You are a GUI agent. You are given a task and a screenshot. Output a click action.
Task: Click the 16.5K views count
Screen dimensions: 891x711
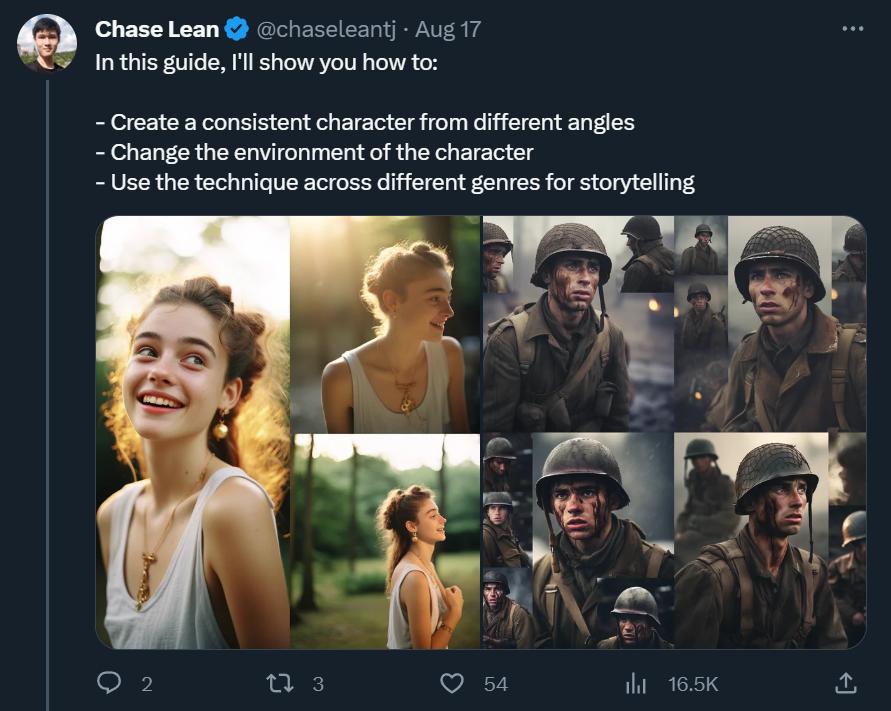693,684
